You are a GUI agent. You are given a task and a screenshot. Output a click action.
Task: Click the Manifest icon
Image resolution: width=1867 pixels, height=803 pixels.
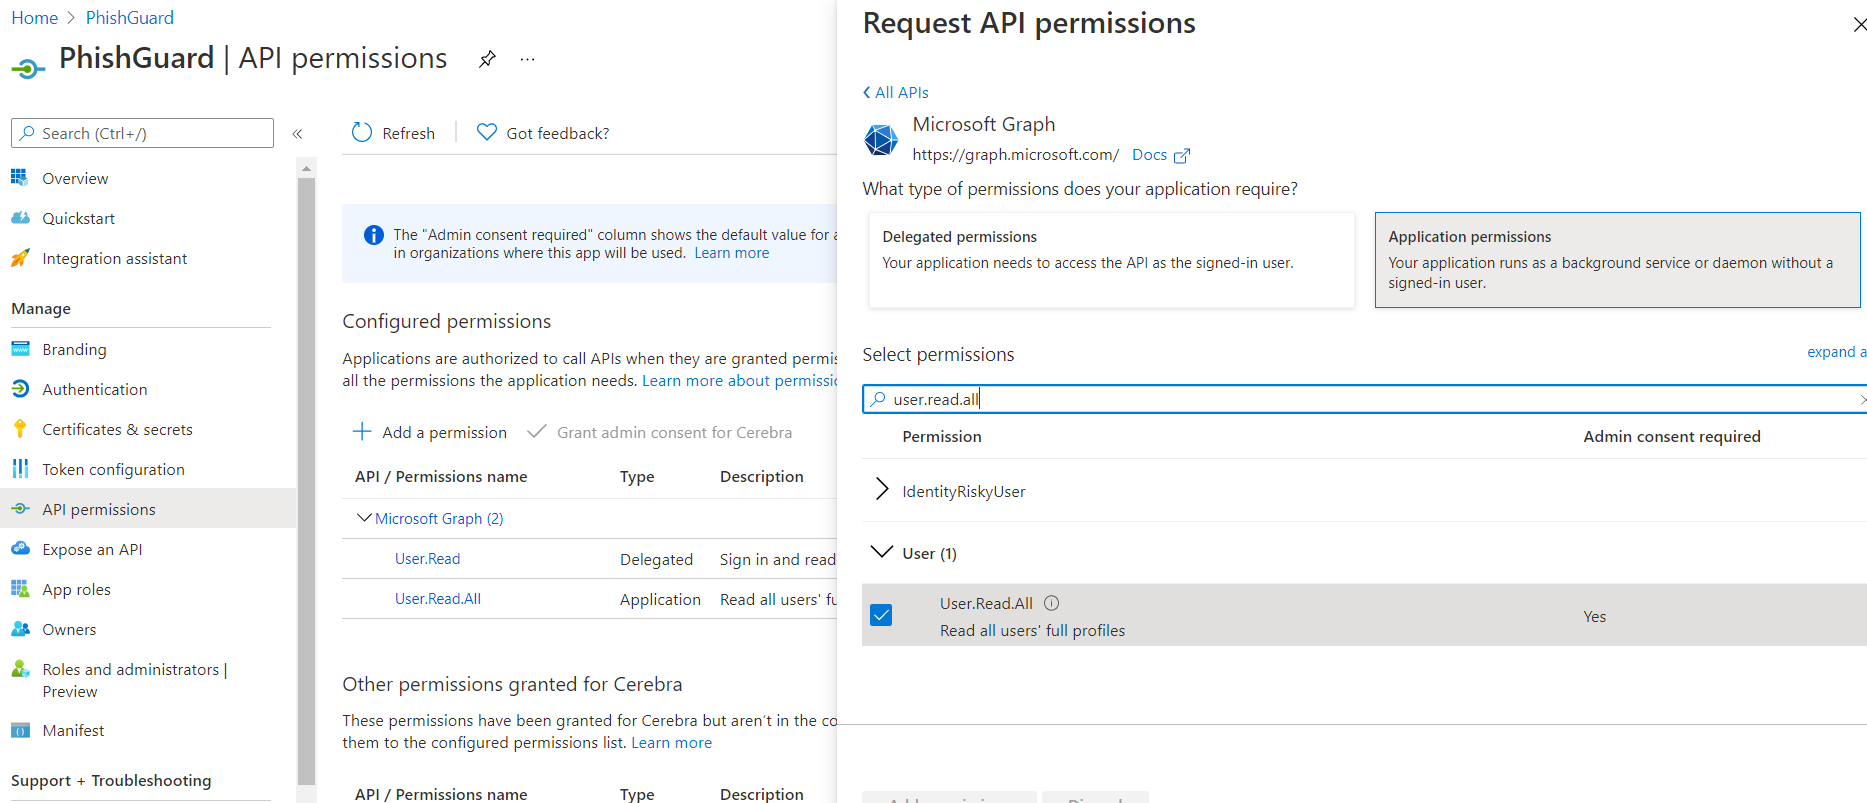point(20,730)
